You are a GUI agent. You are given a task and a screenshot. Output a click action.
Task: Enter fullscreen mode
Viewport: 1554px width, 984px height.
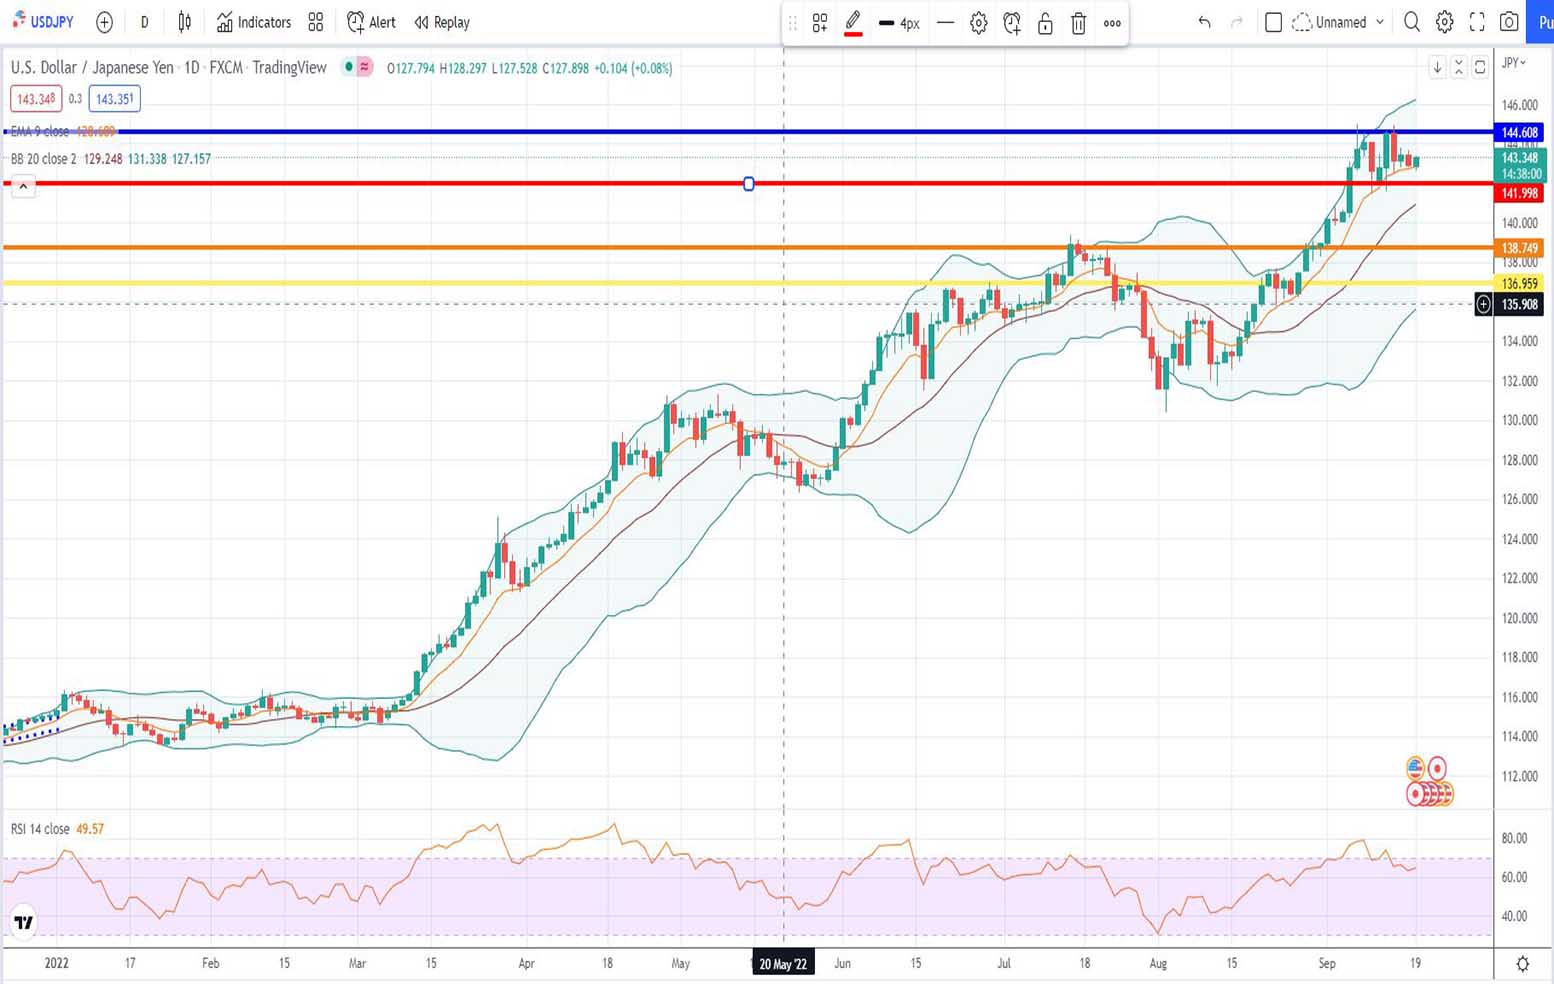pyautogui.click(x=1477, y=22)
